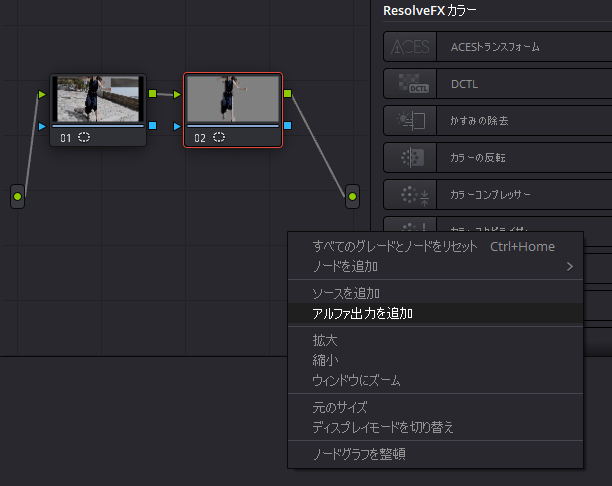
Task: Click the node graph source input dot
Action: click(x=18, y=196)
